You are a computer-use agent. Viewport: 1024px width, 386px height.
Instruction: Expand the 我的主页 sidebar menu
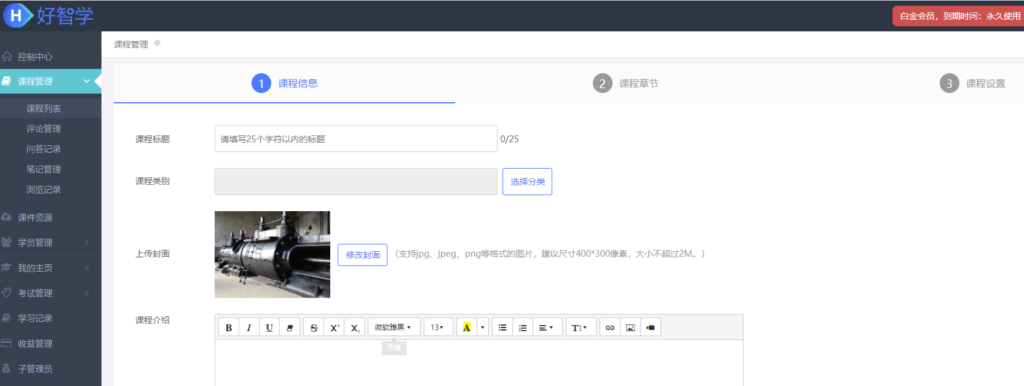(x=50, y=268)
